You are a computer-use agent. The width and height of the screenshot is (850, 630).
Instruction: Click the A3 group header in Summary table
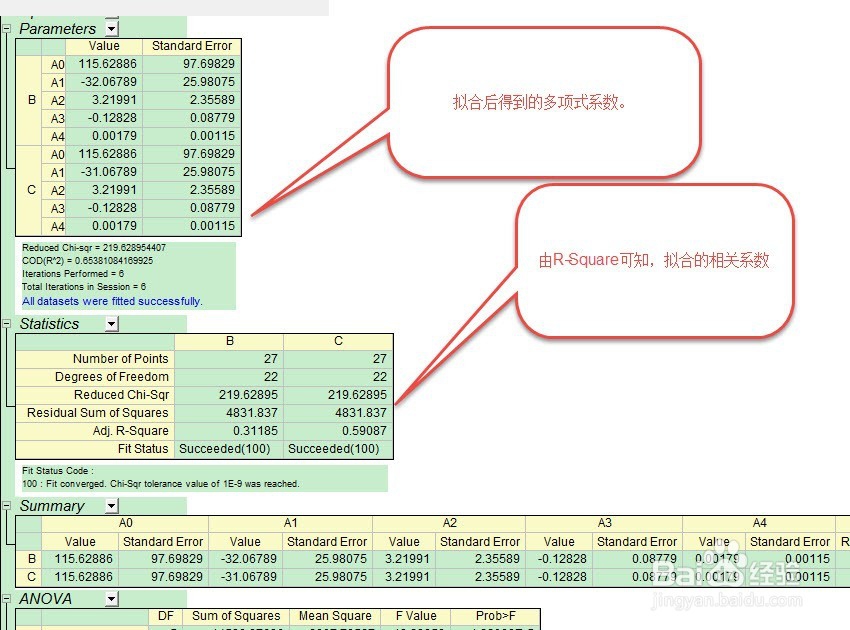click(x=604, y=523)
